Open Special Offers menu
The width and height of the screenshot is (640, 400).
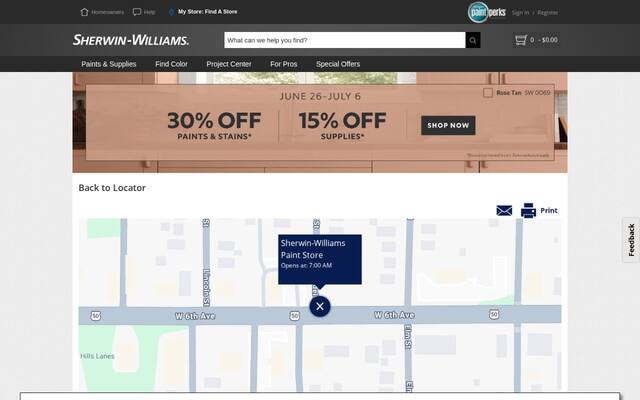[x=338, y=64]
